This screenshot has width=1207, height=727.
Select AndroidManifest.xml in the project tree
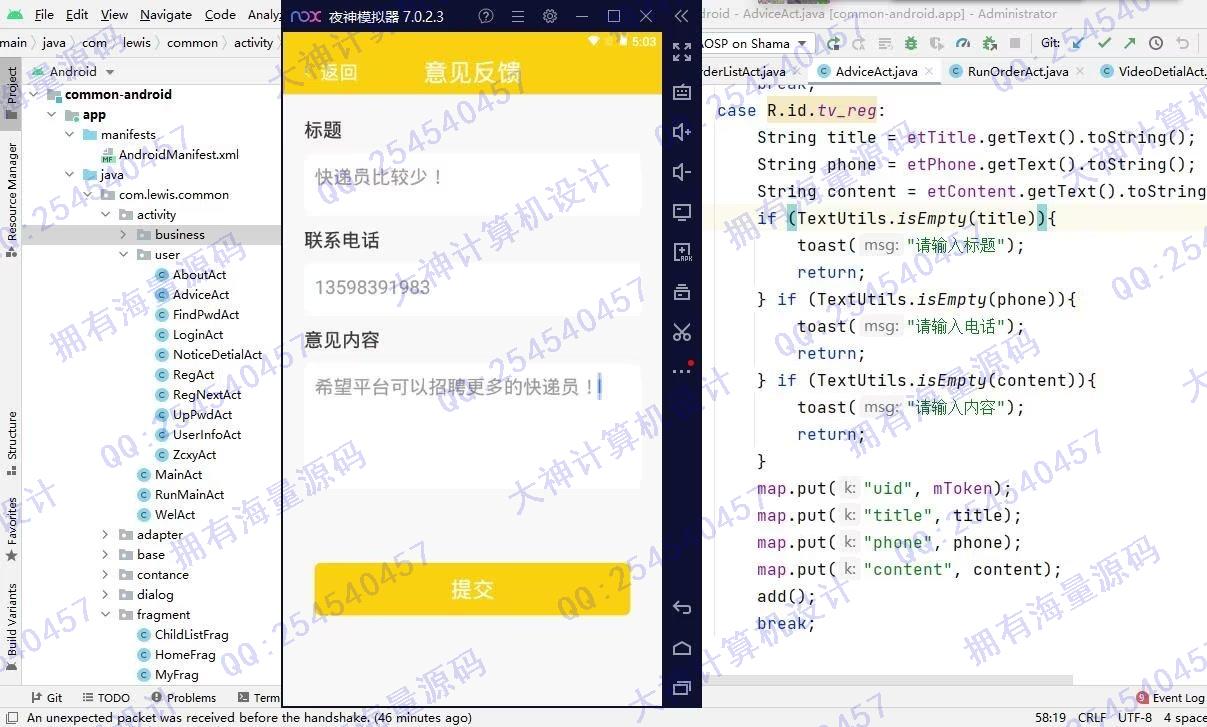(x=170, y=155)
